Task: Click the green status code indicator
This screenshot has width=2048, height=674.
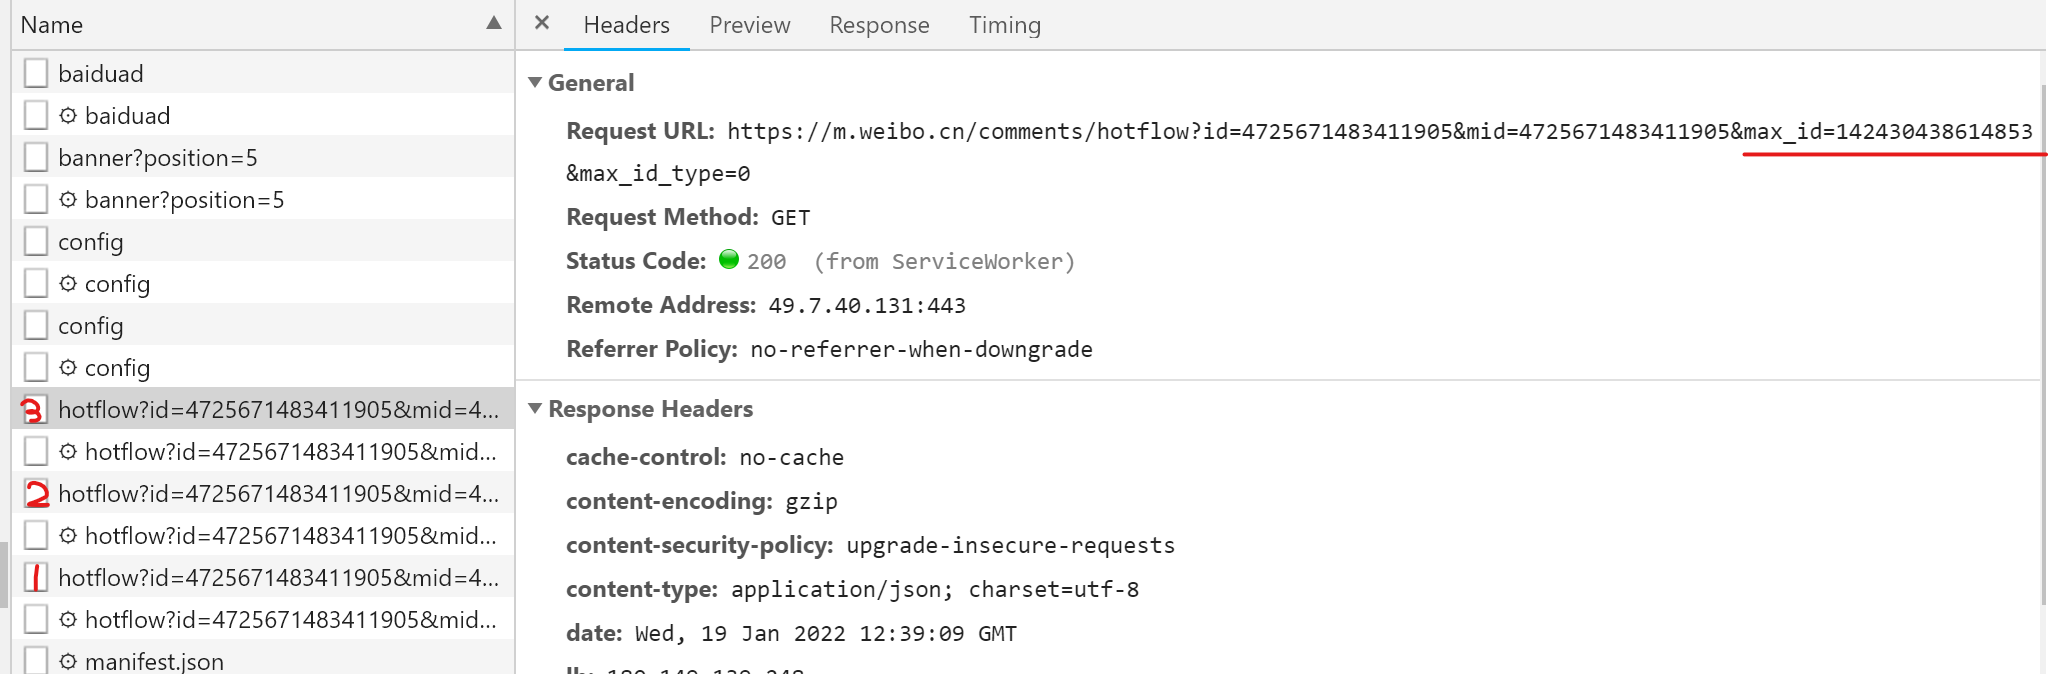Action: (x=729, y=260)
